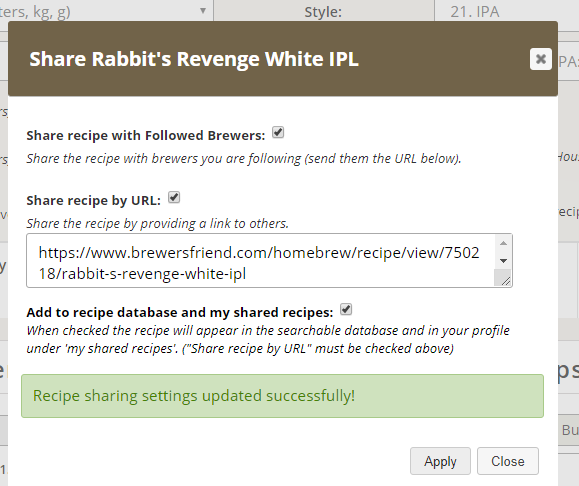Click the green success message banner
Image resolution: width=579 pixels, height=486 pixels.
click(x=282, y=396)
